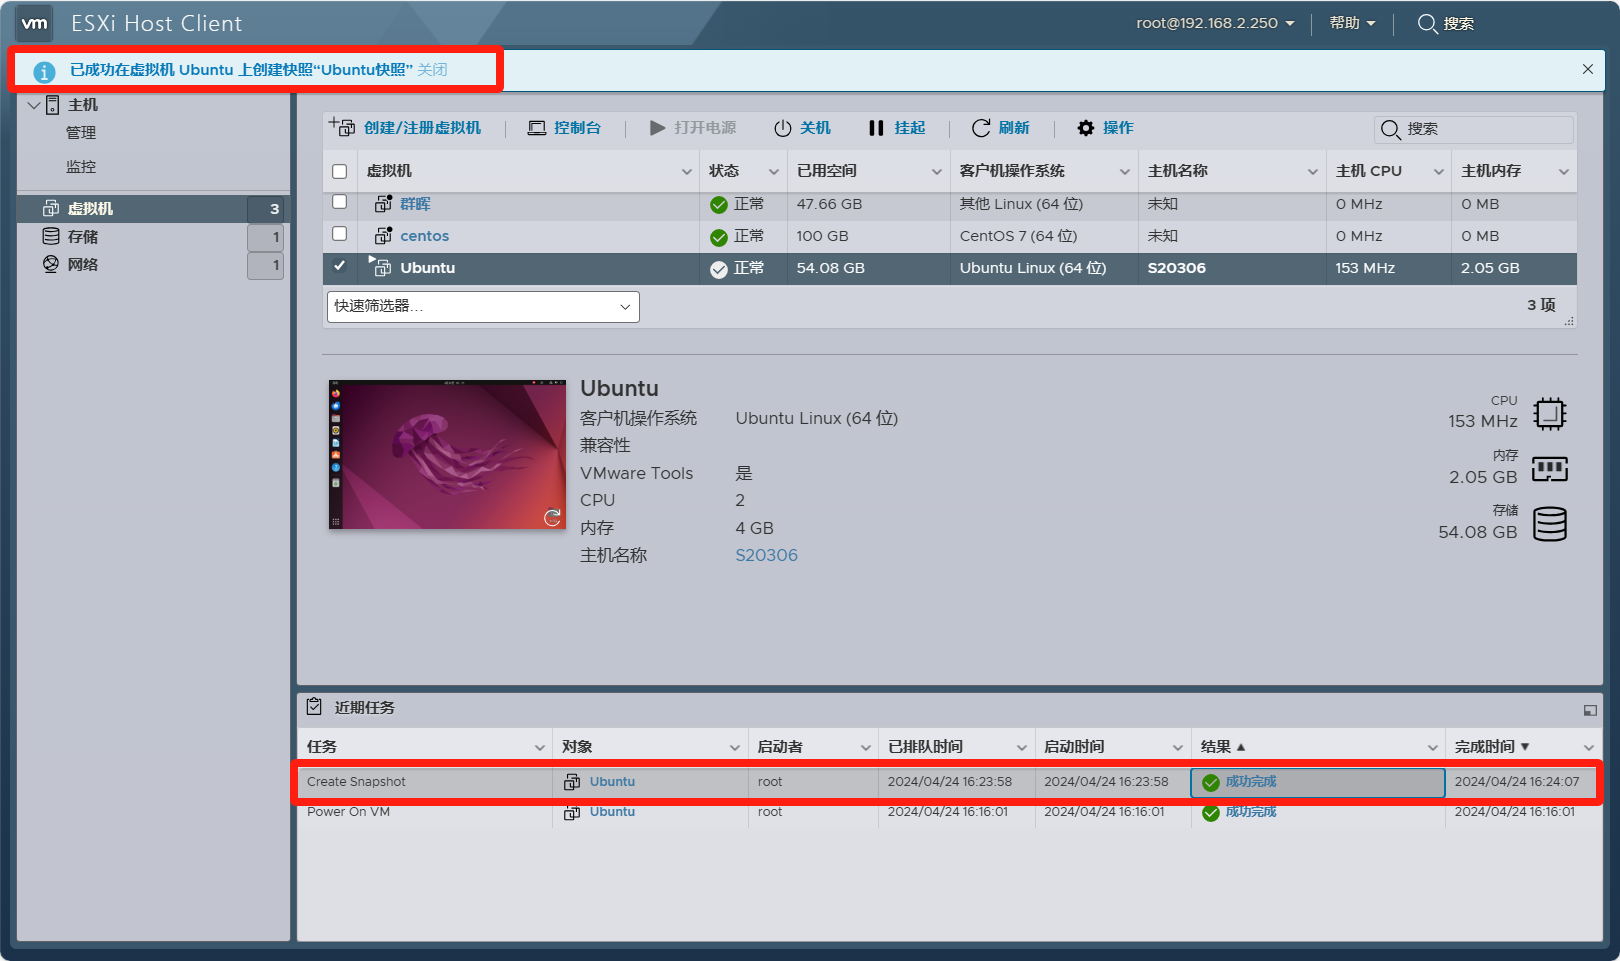Collapse the 主机 tree node
Screen dimensions: 1620x961
(34, 105)
